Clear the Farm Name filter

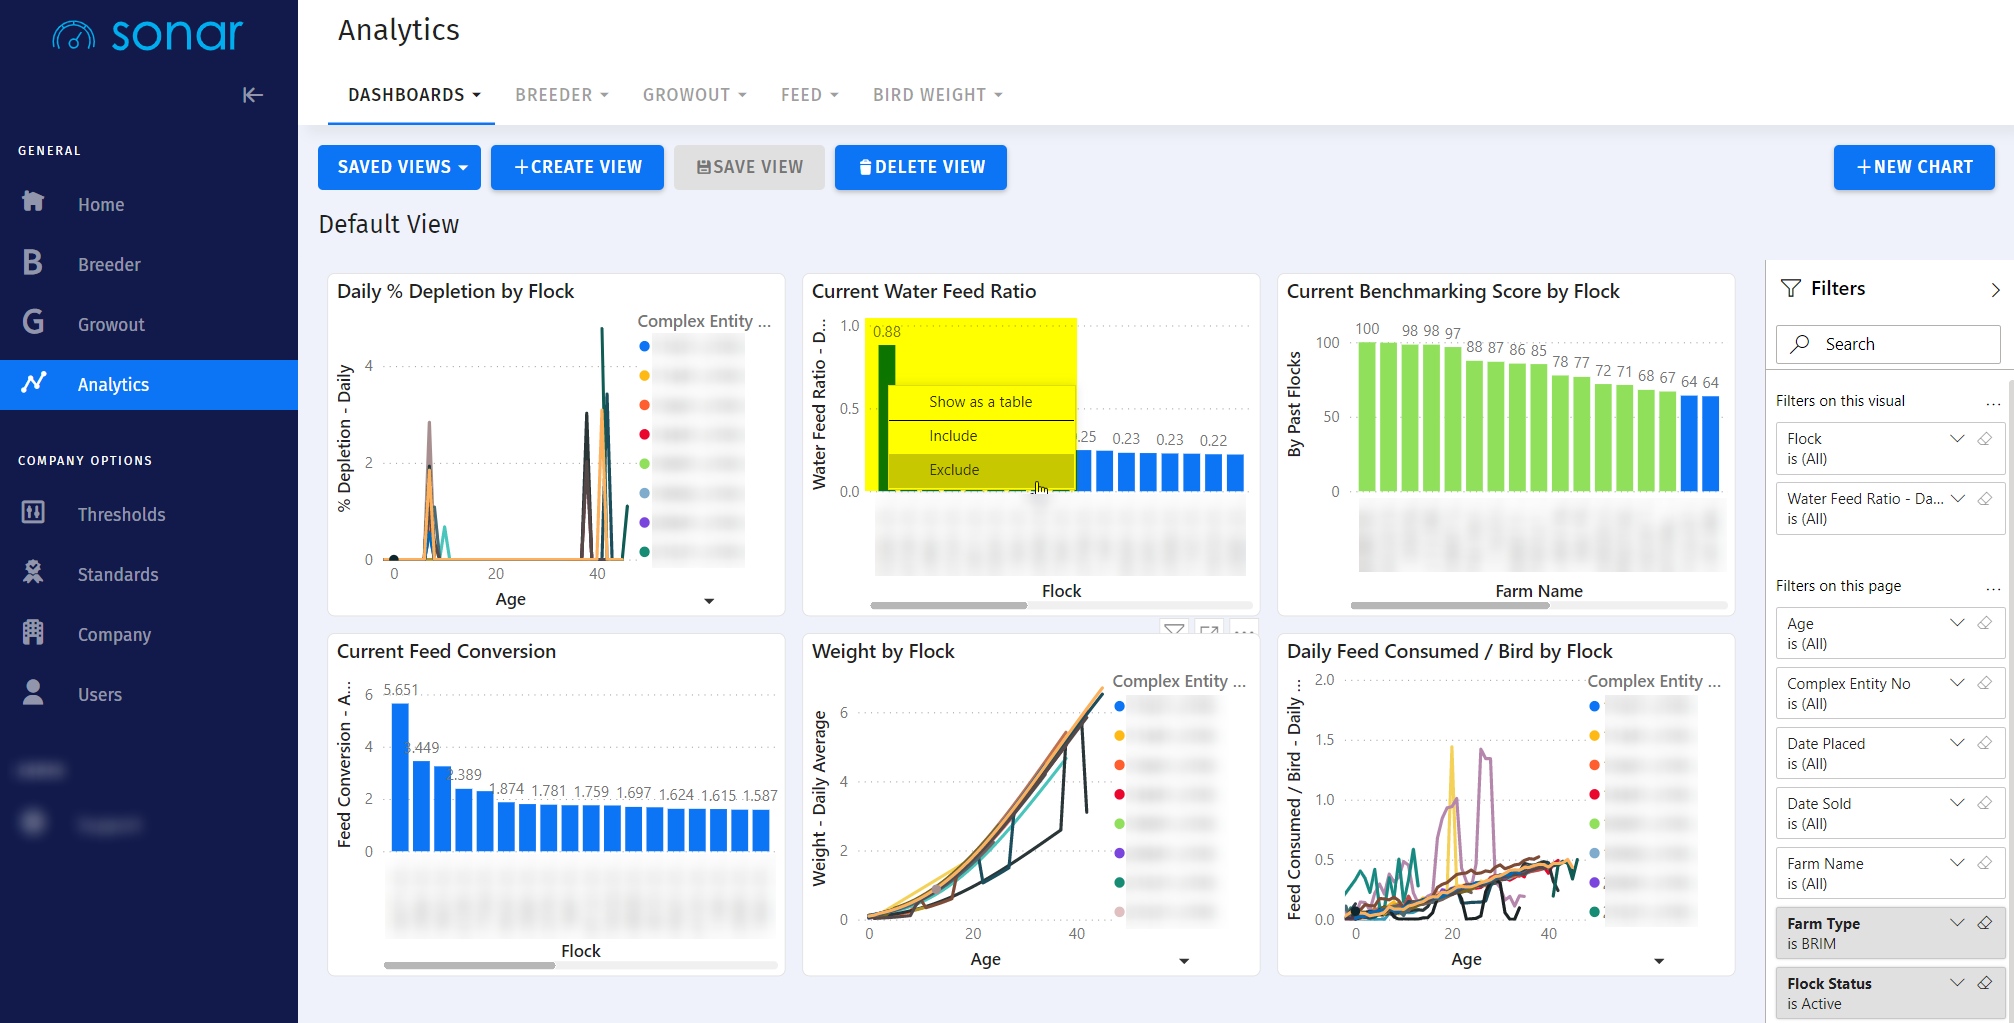click(1985, 863)
